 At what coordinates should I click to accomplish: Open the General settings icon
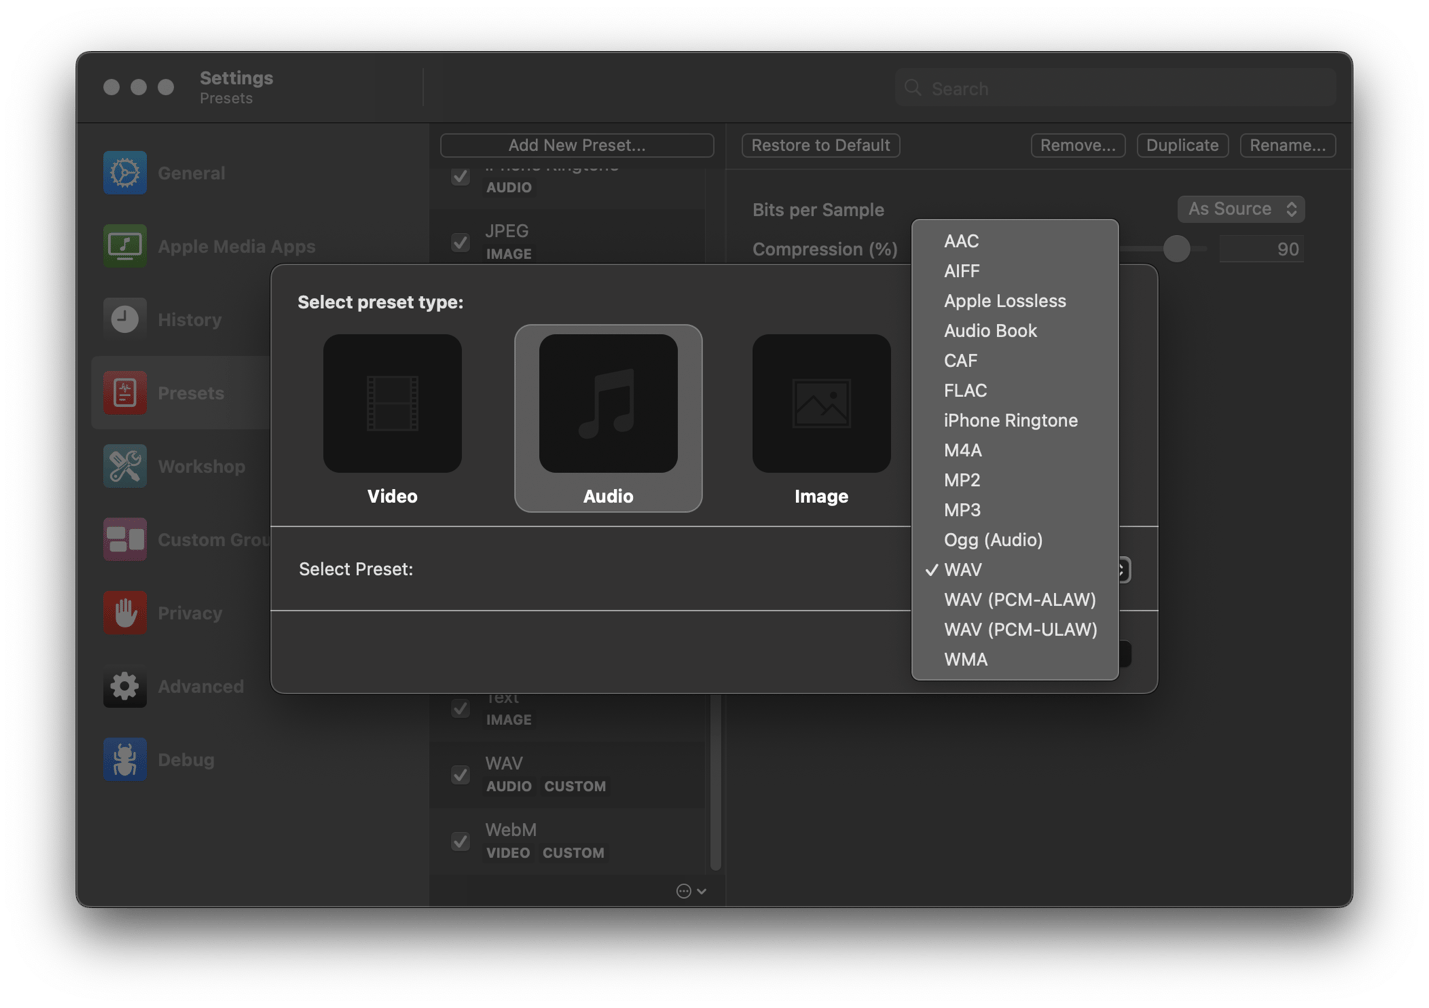tap(124, 172)
